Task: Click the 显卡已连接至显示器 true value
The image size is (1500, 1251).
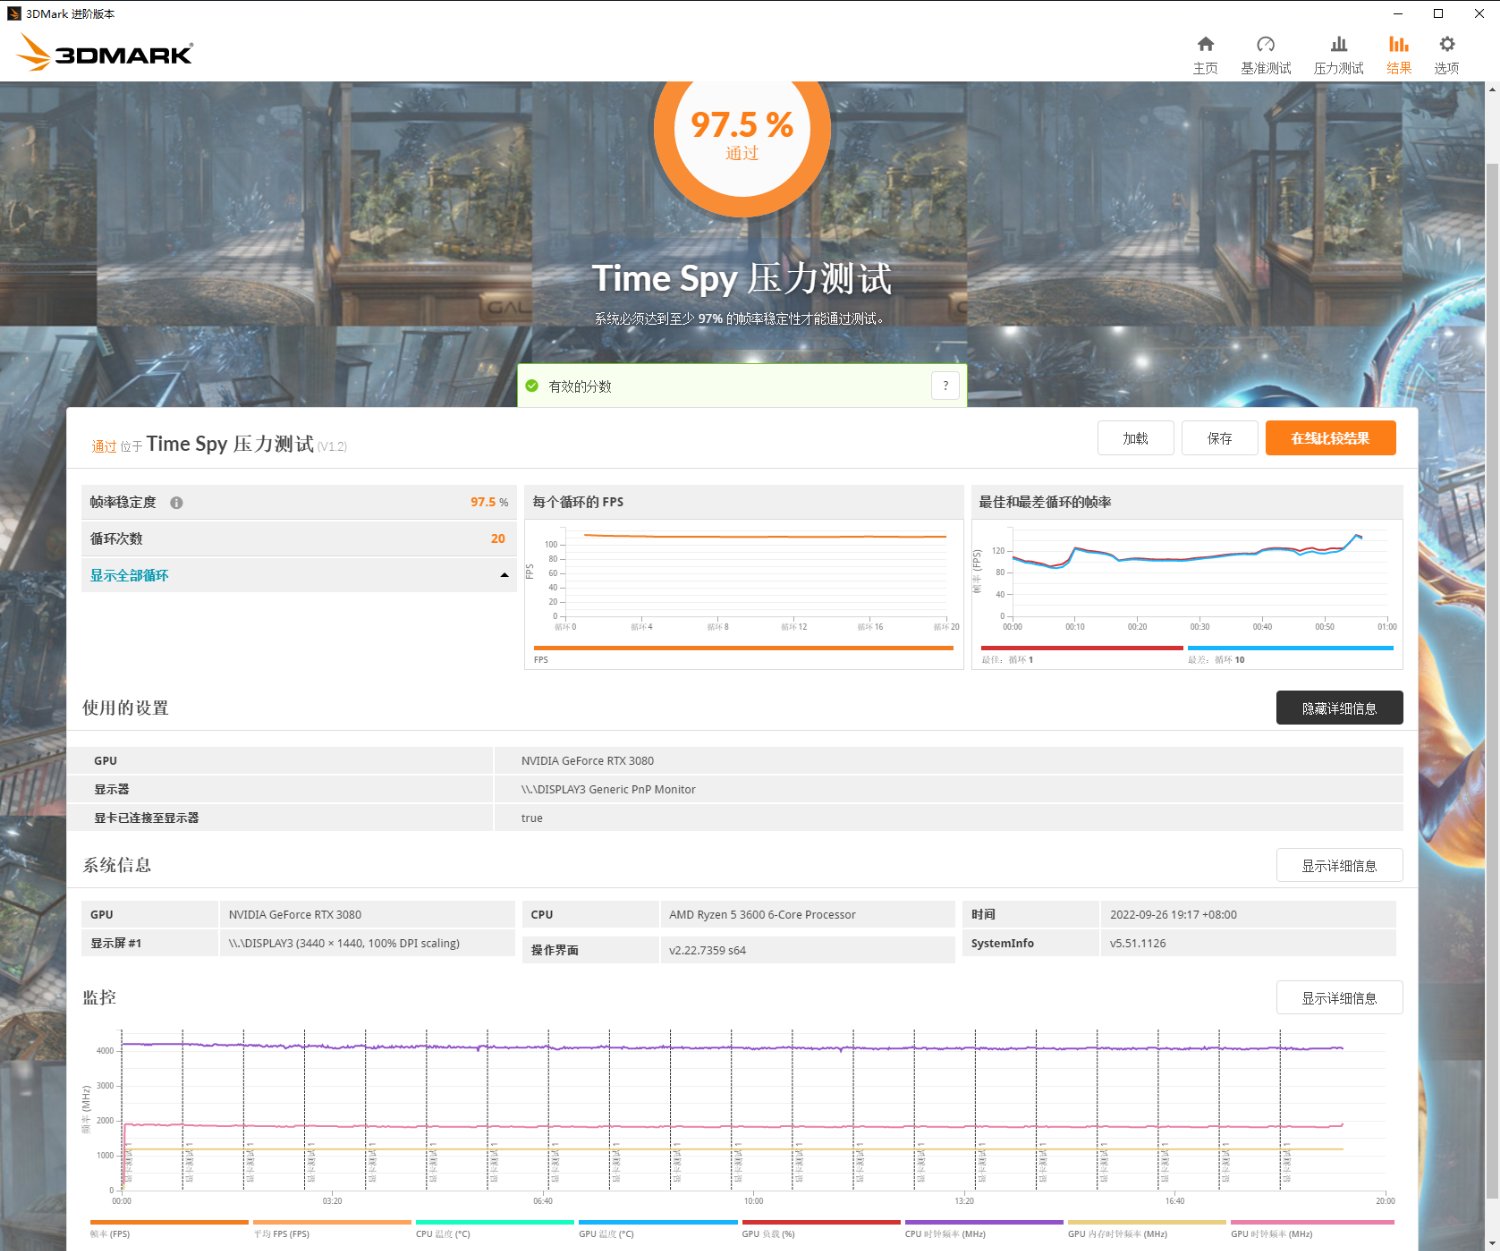Action: pyautogui.click(x=532, y=818)
